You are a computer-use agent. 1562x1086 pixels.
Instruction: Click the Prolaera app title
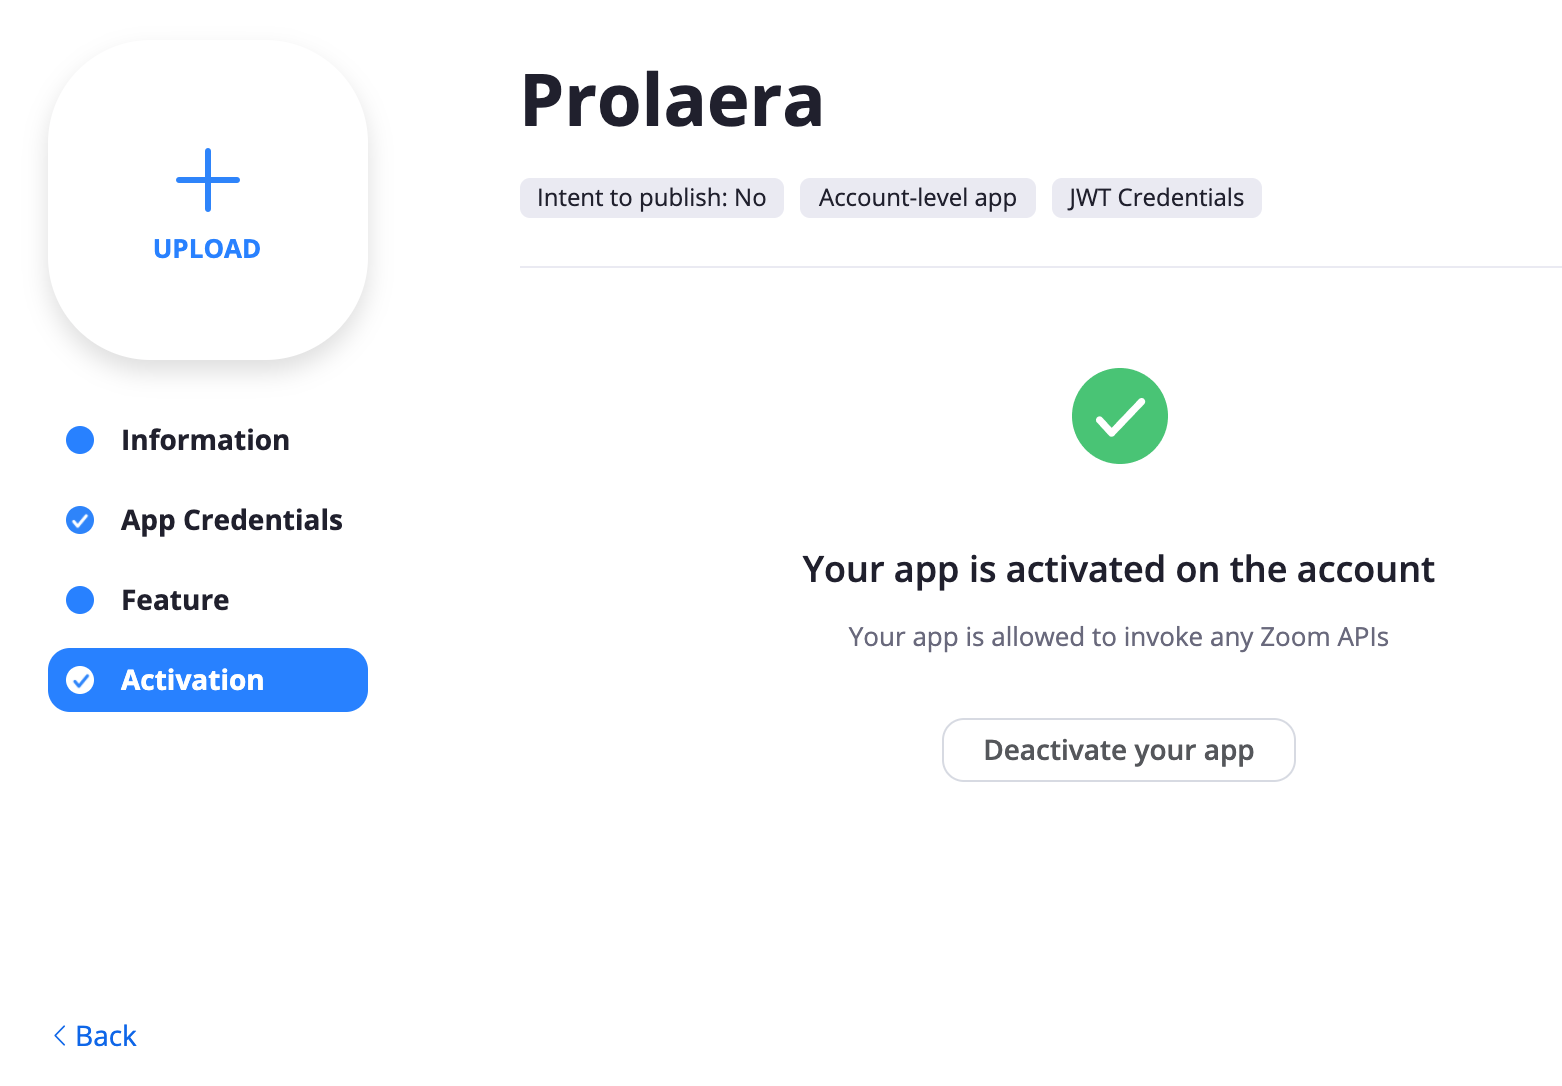click(x=672, y=101)
